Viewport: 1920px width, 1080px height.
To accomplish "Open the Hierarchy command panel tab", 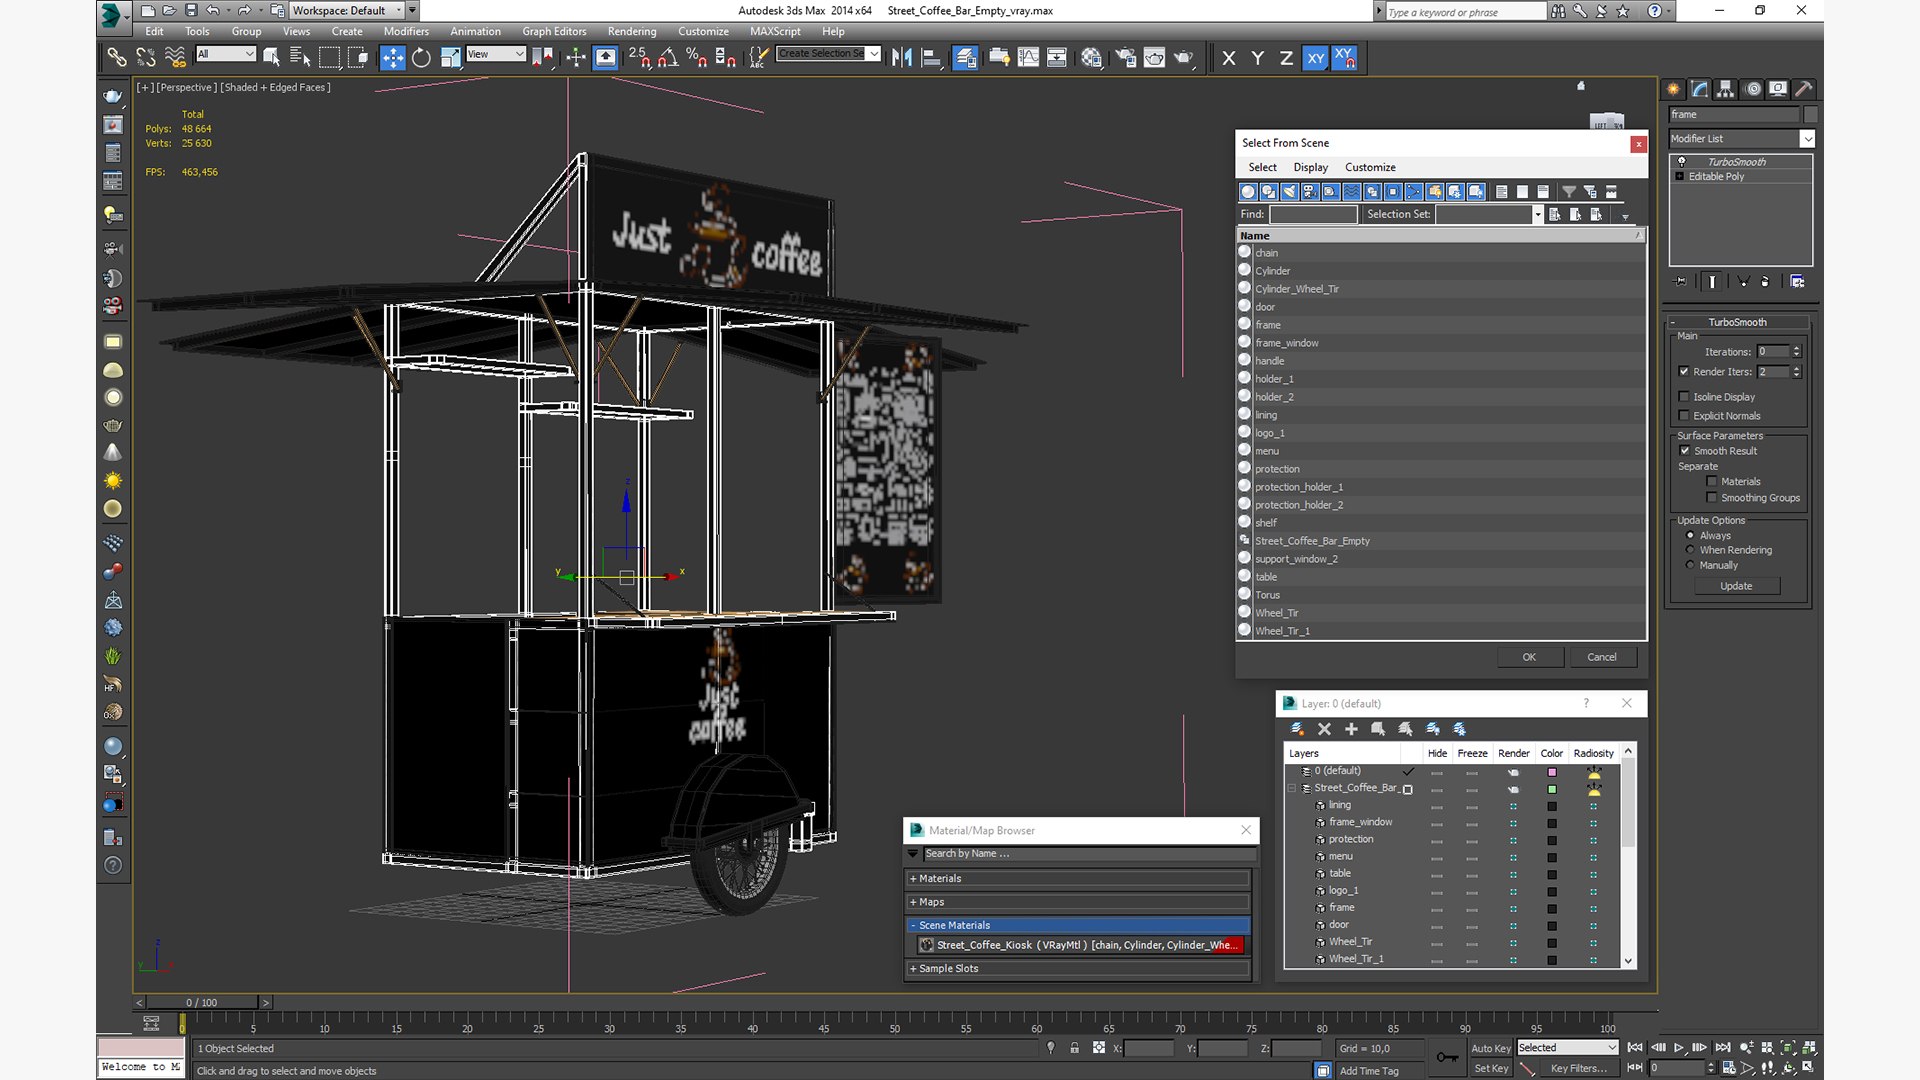I will (x=1726, y=89).
